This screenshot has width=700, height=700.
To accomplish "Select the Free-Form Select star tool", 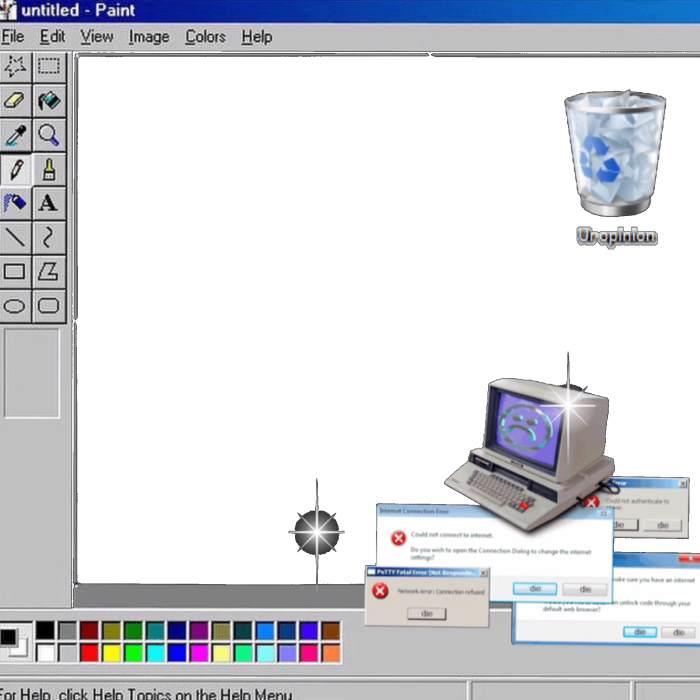I will tap(15, 67).
